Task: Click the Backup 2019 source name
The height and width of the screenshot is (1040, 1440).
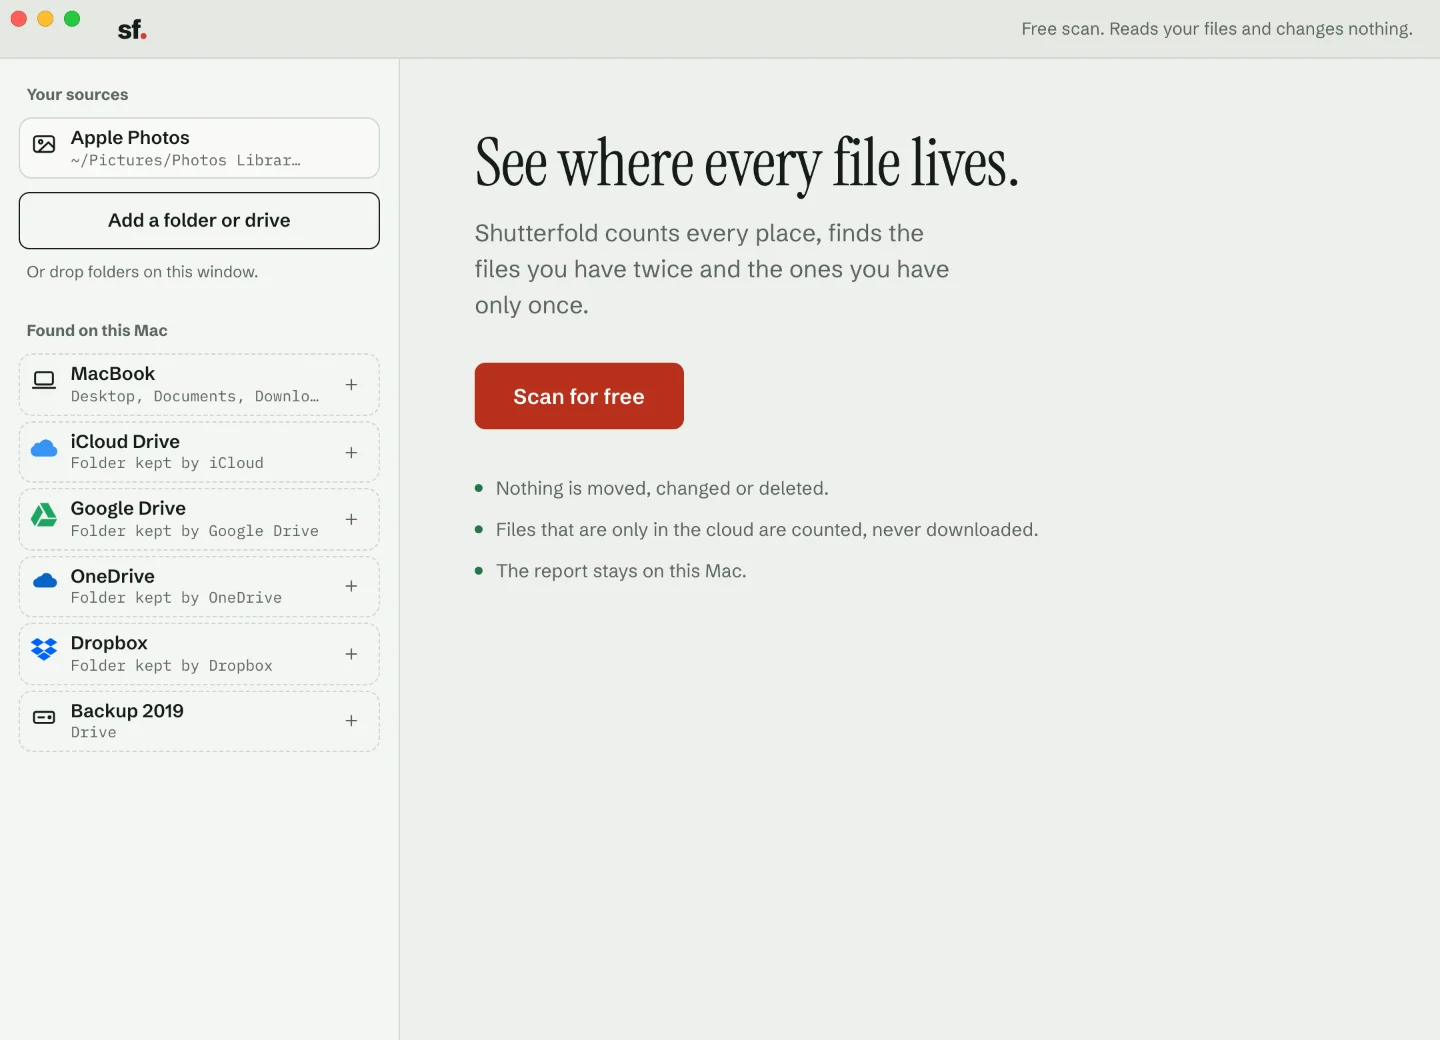Action: click(x=127, y=711)
